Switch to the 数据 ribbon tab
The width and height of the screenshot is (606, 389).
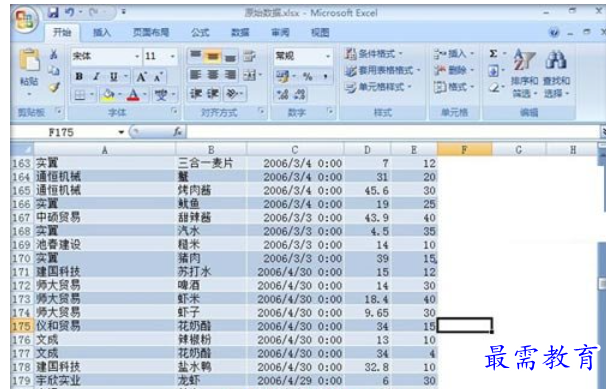pos(240,32)
